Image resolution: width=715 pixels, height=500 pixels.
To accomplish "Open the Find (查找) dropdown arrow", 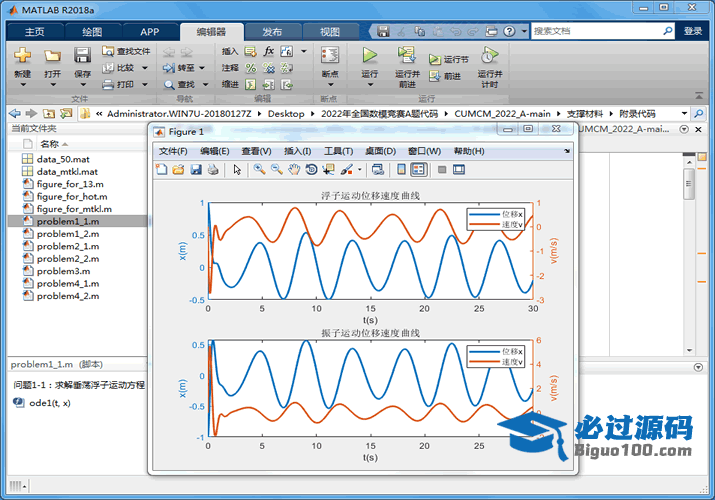I will [x=205, y=84].
